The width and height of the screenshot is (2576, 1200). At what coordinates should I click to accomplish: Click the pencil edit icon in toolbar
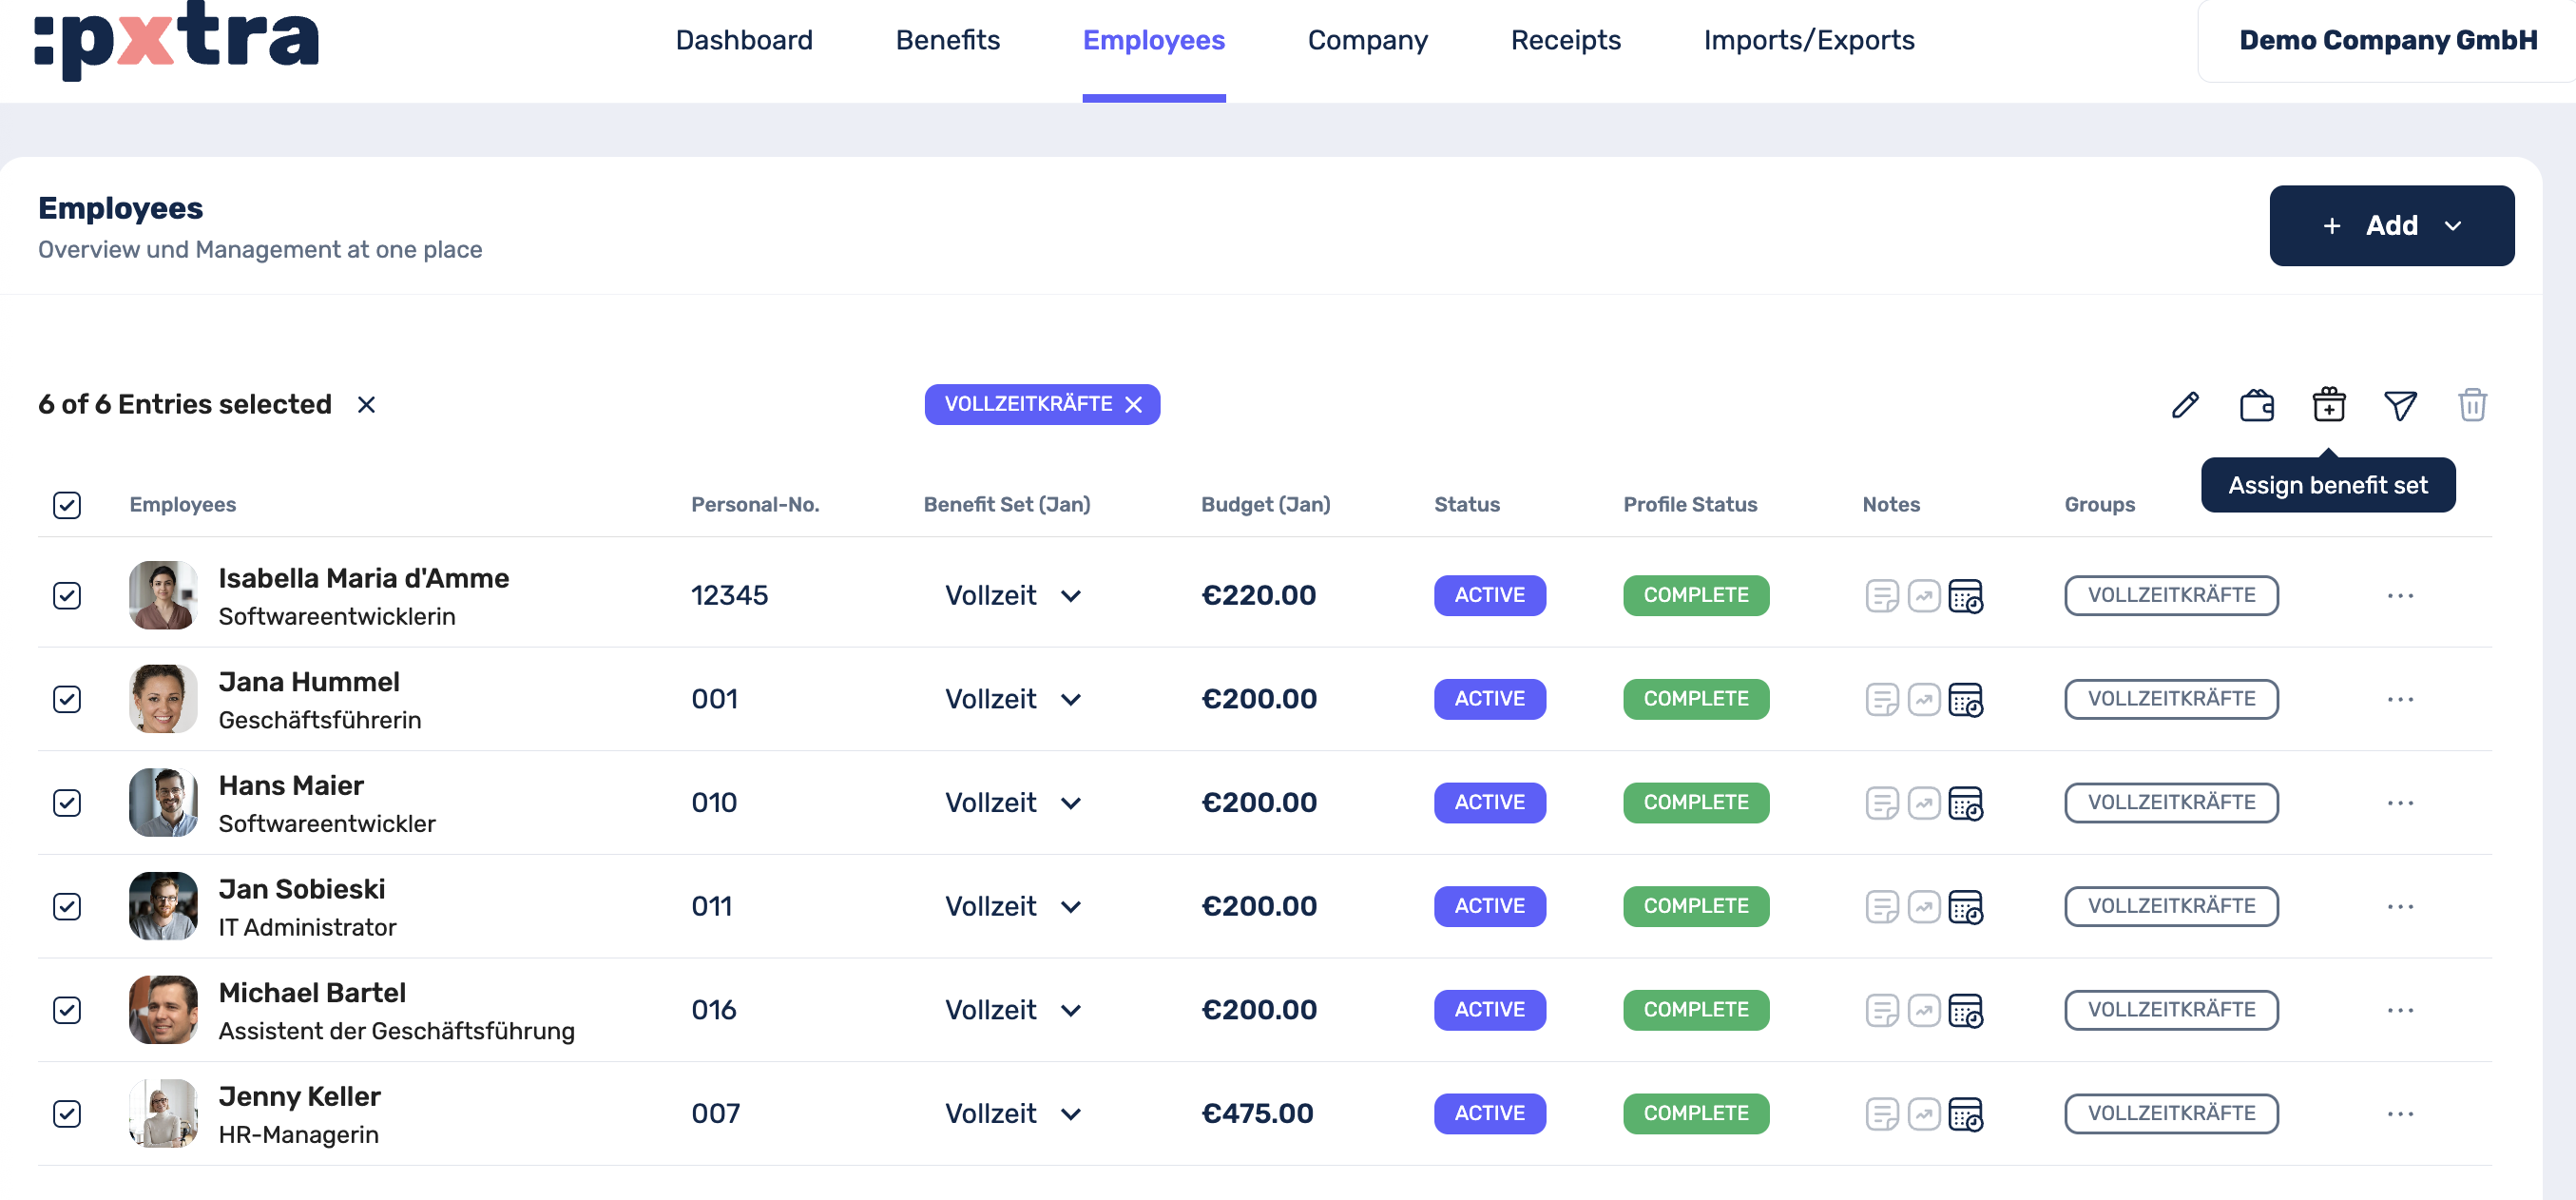pos(2185,405)
